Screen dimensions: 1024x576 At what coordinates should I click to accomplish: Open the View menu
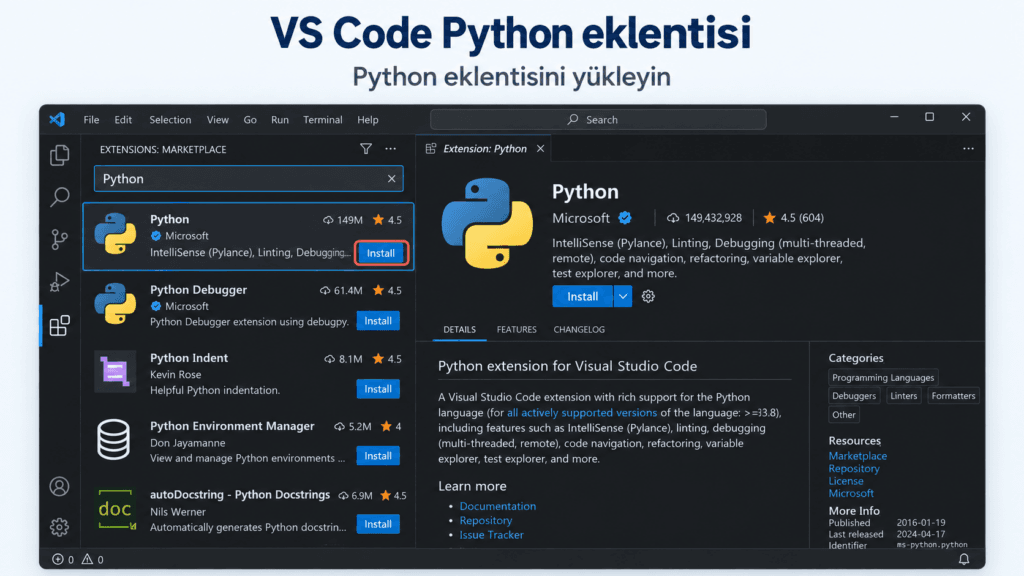[217, 120]
